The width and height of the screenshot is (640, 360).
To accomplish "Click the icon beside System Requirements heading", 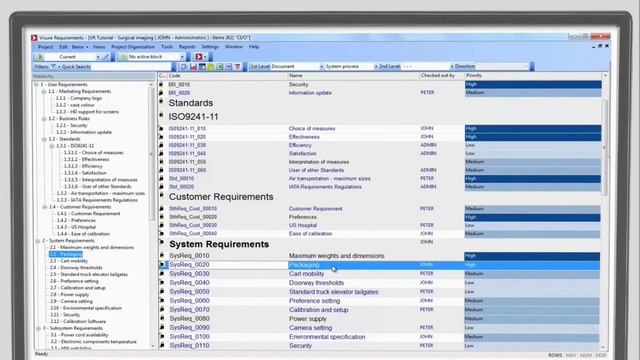I will 162,242.
